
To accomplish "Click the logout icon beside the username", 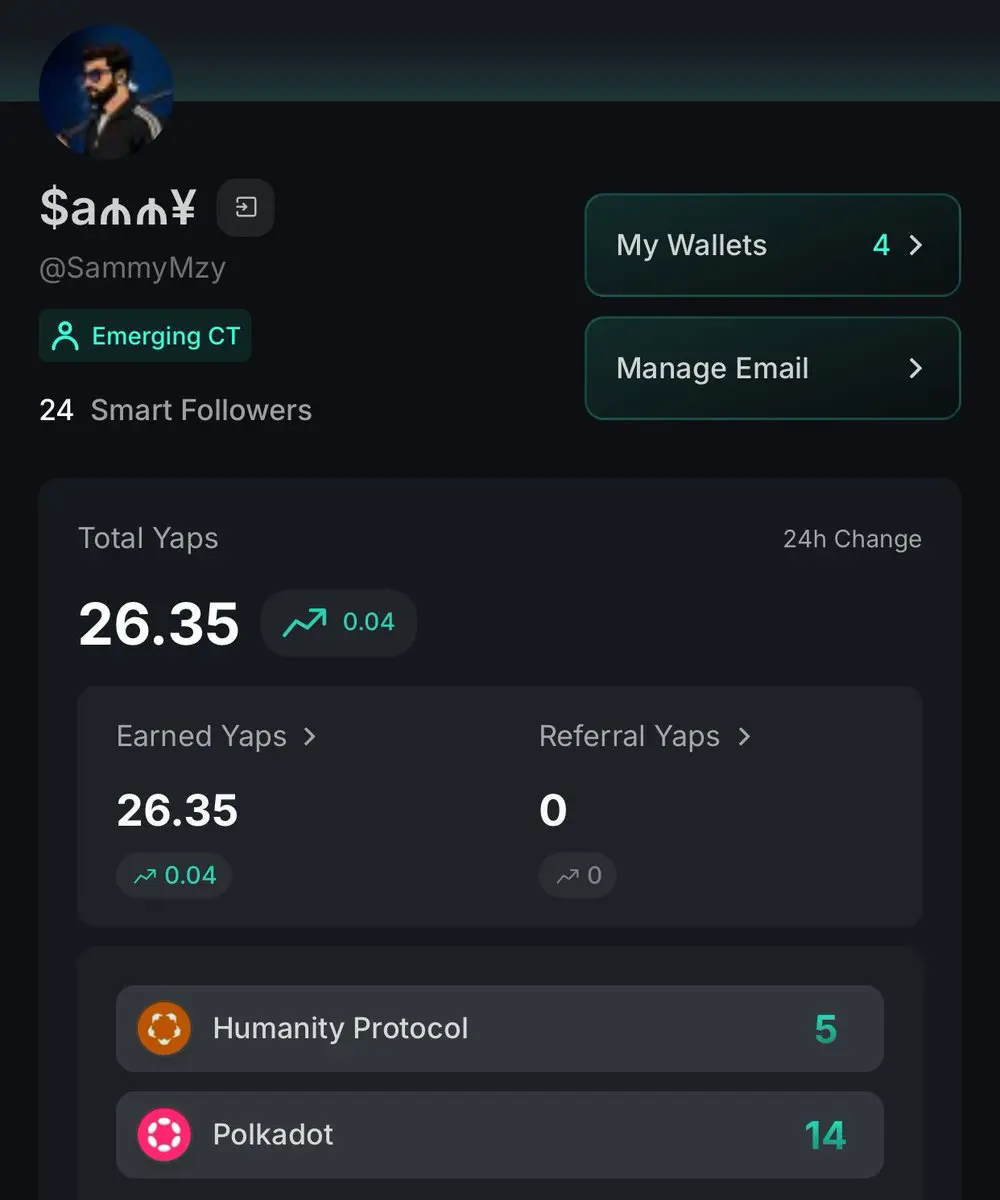I will (245, 208).
